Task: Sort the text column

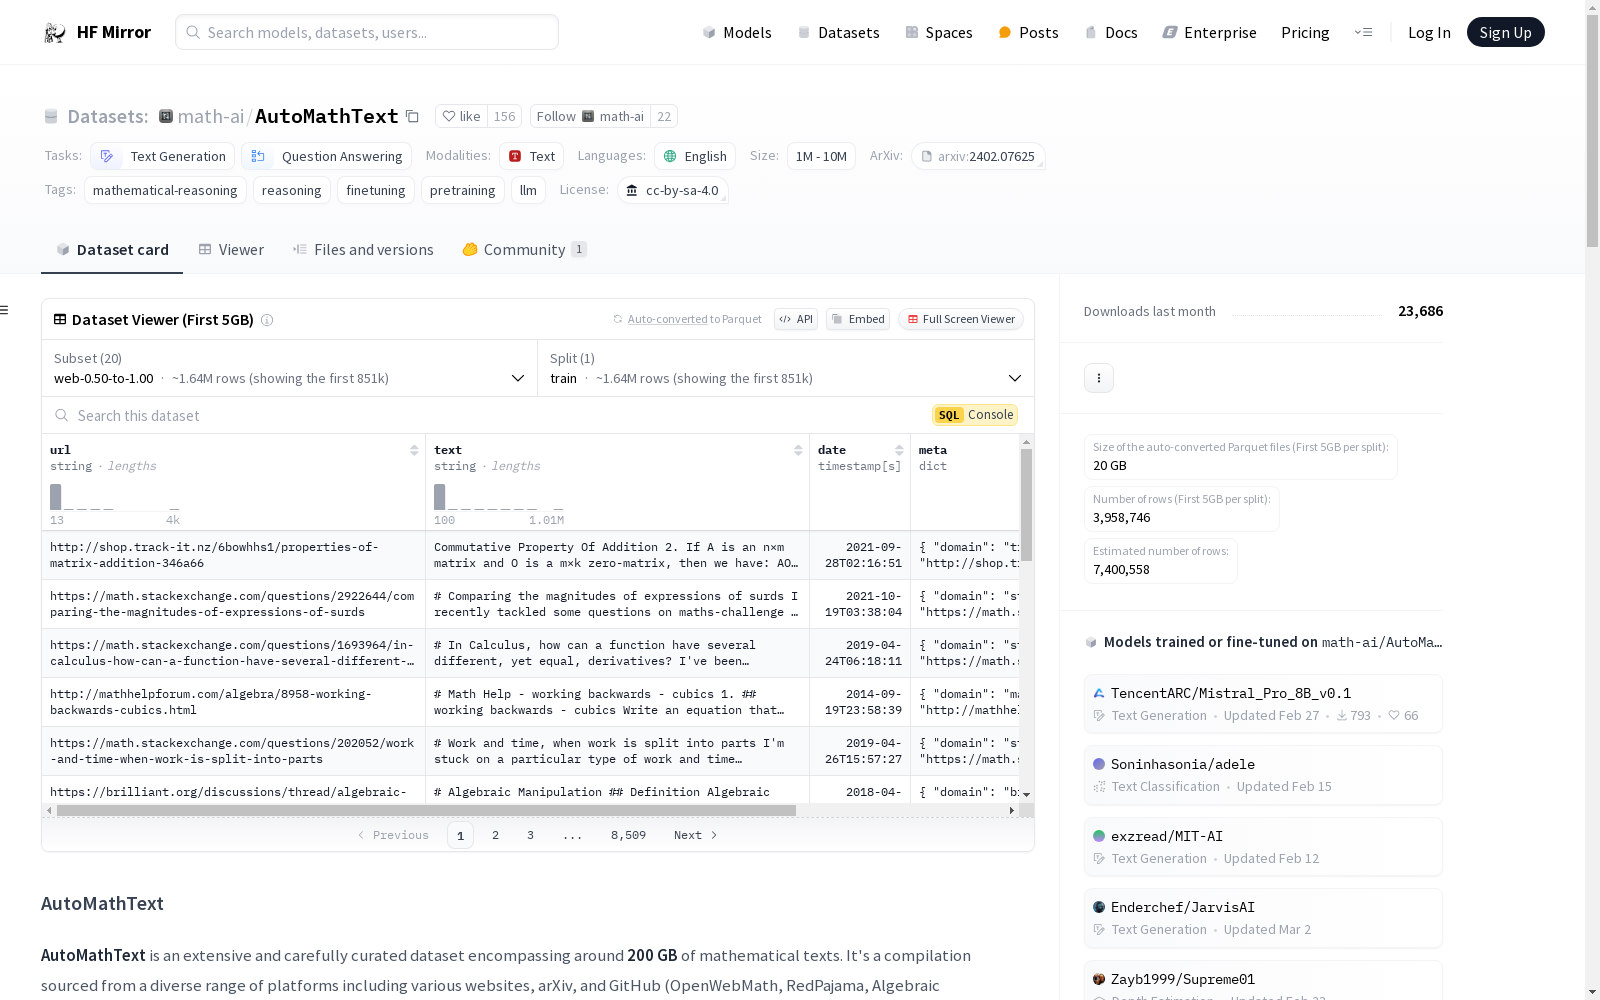Action: (x=798, y=450)
